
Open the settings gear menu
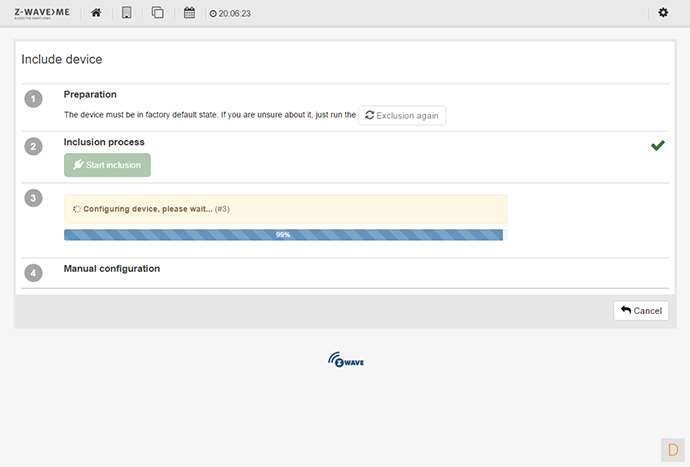pyautogui.click(x=663, y=12)
